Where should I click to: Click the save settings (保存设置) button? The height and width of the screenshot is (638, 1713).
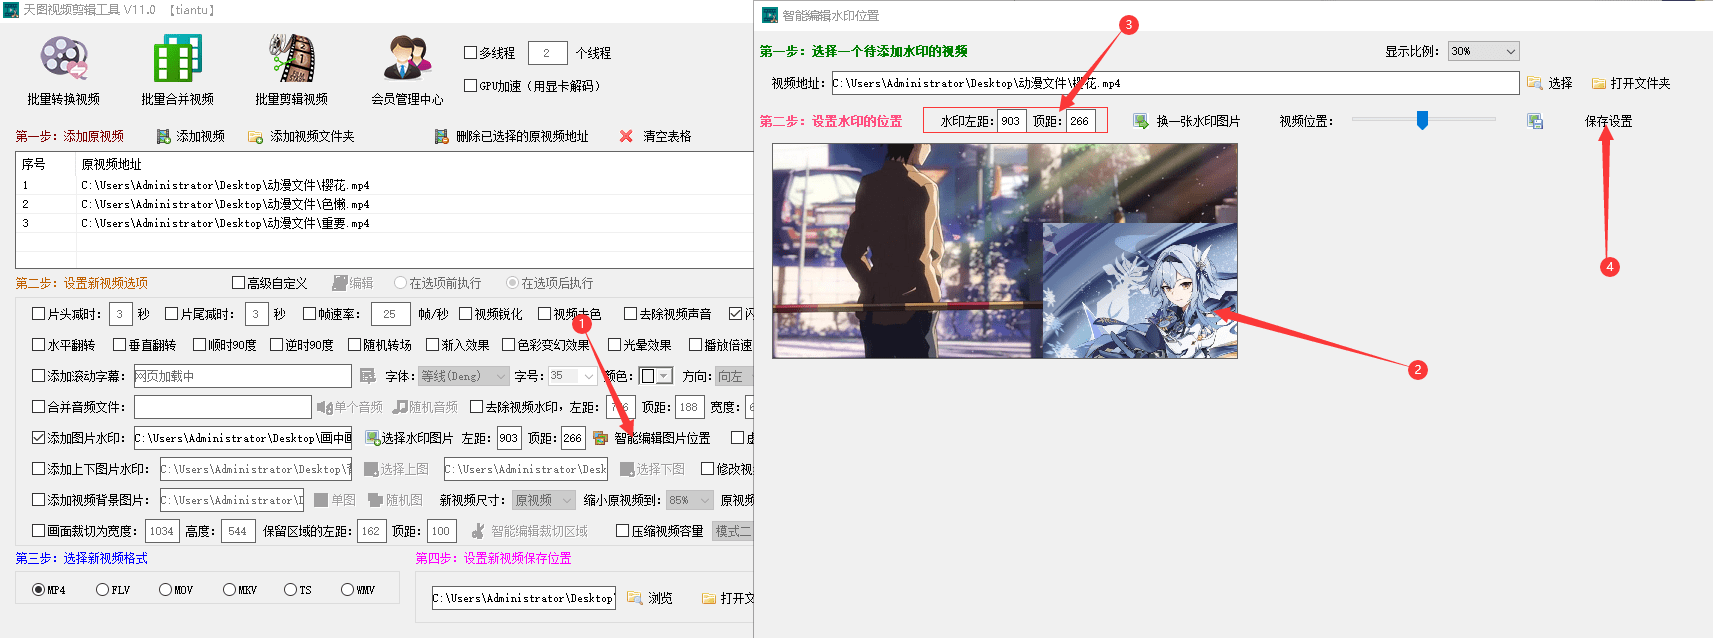pos(1608,121)
